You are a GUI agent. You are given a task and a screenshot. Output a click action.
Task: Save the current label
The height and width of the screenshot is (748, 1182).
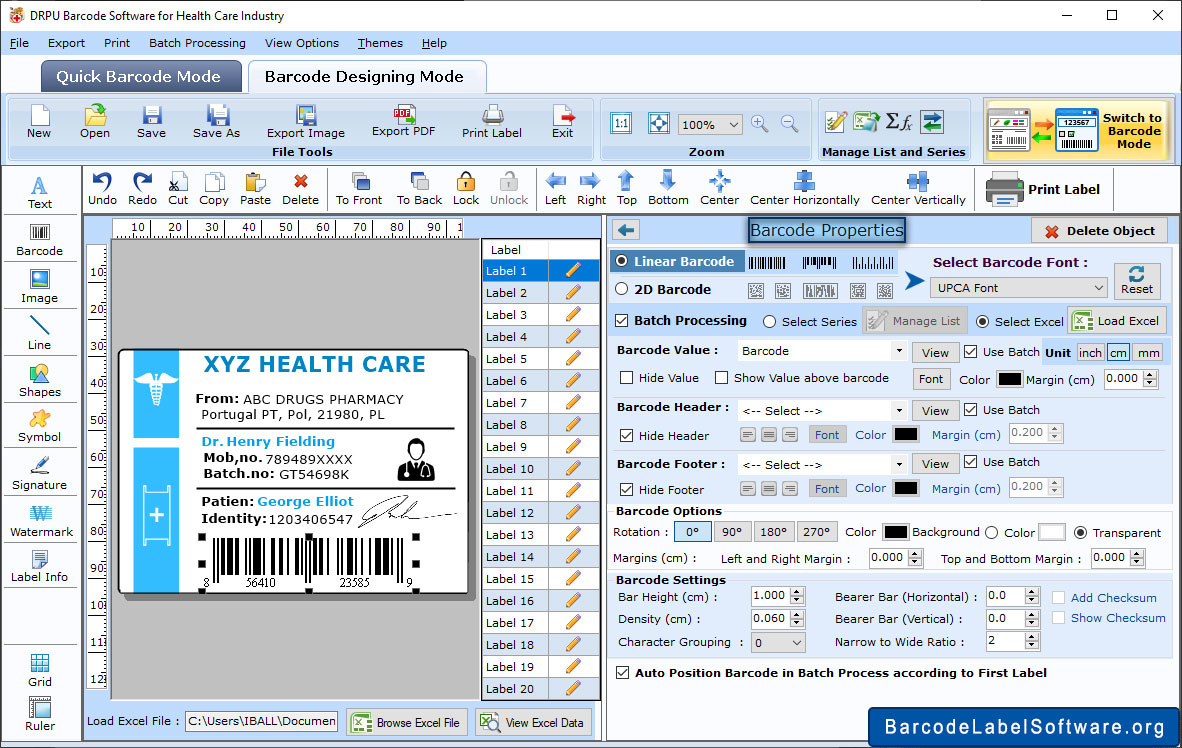(x=152, y=121)
